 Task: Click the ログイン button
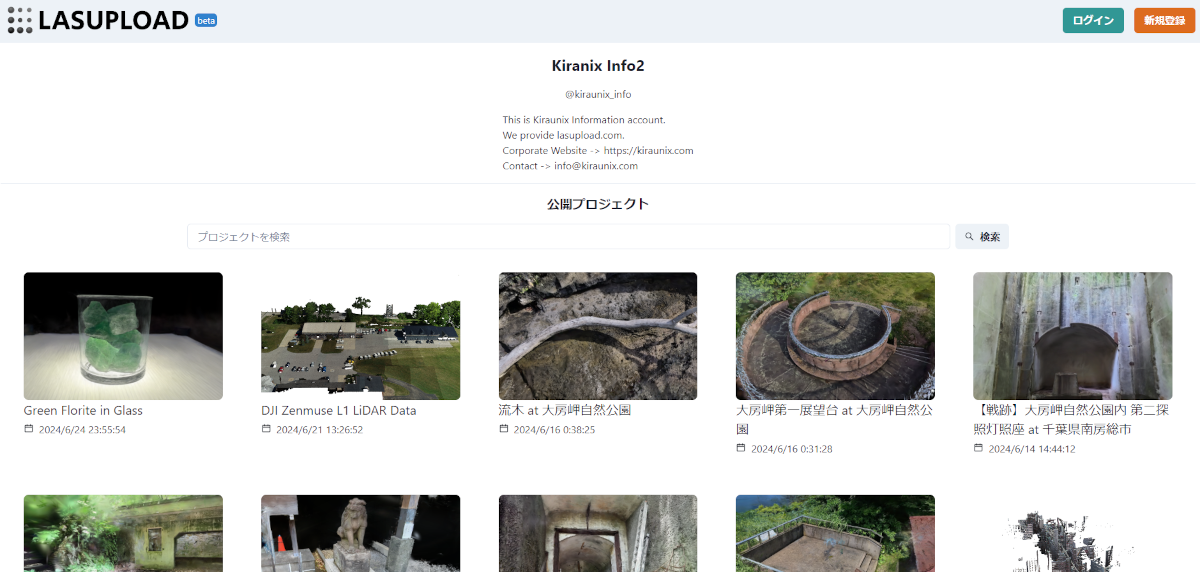click(x=1093, y=21)
